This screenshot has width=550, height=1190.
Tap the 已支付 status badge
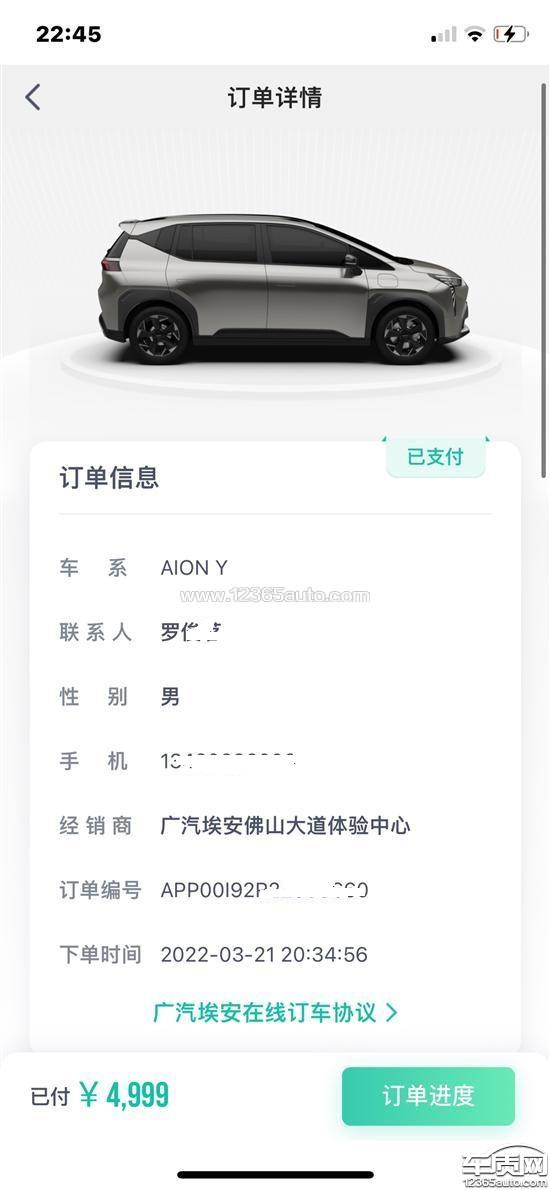[x=435, y=457]
